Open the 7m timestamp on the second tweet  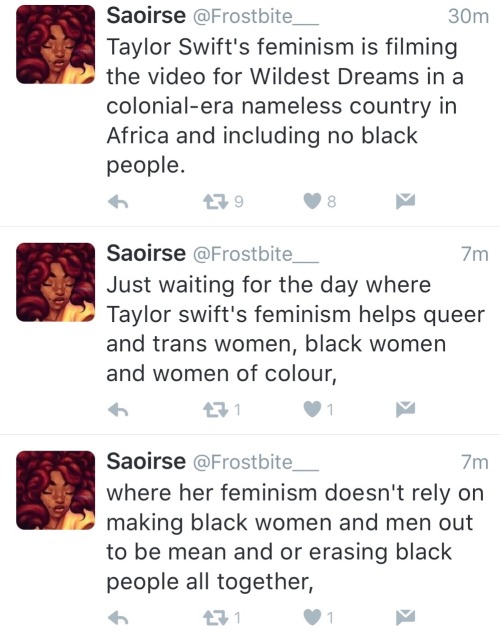tap(475, 254)
